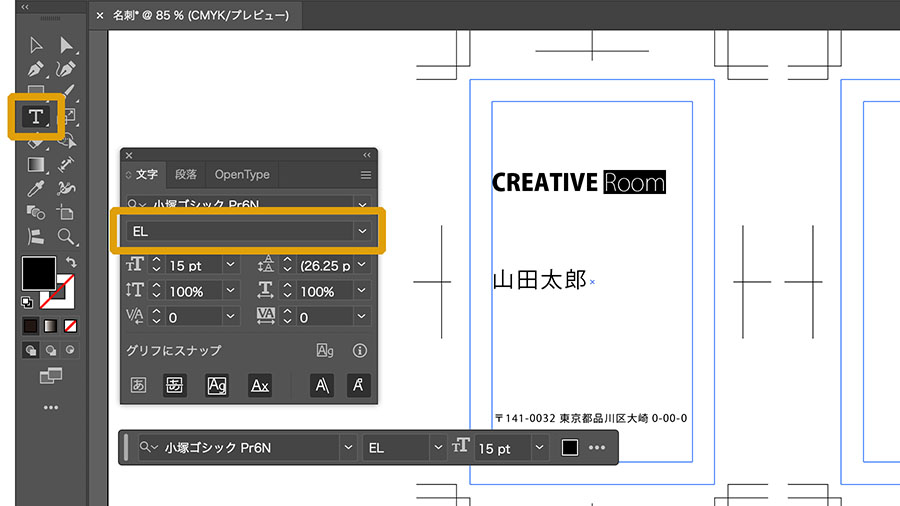This screenshot has width=900, height=506.
Task: Select the Artboard tool
Action: pyautogui.click(x=66, y=213)
